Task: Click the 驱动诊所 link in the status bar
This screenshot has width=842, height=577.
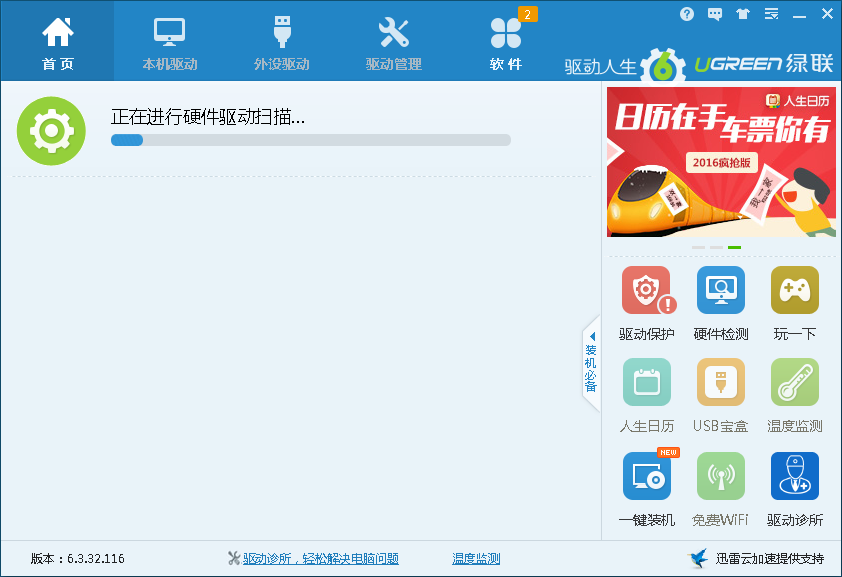Action: pos(320,559)
